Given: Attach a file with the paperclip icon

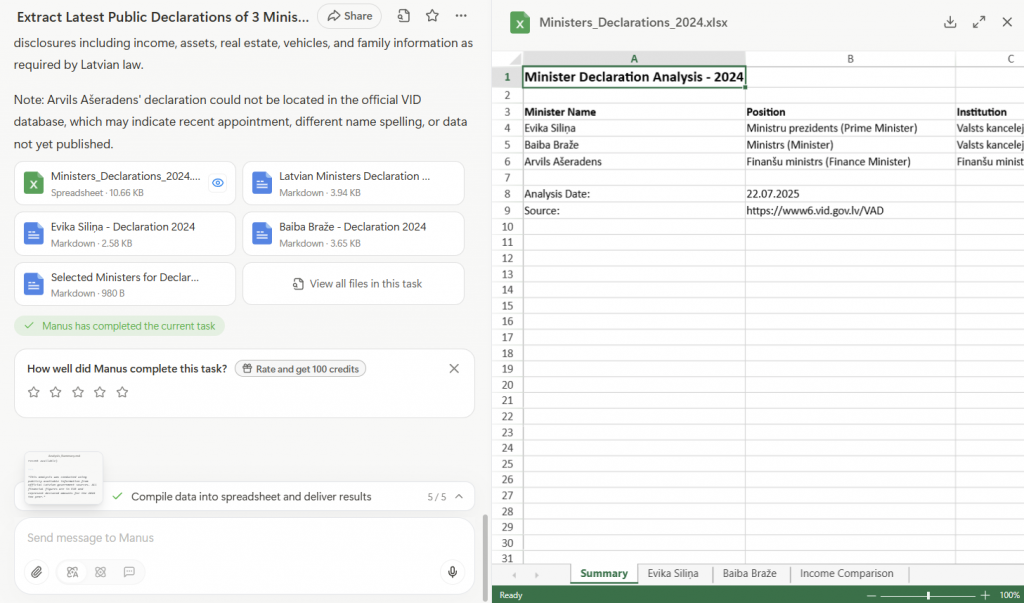Looking at the screenshot, I should point(37,572).
